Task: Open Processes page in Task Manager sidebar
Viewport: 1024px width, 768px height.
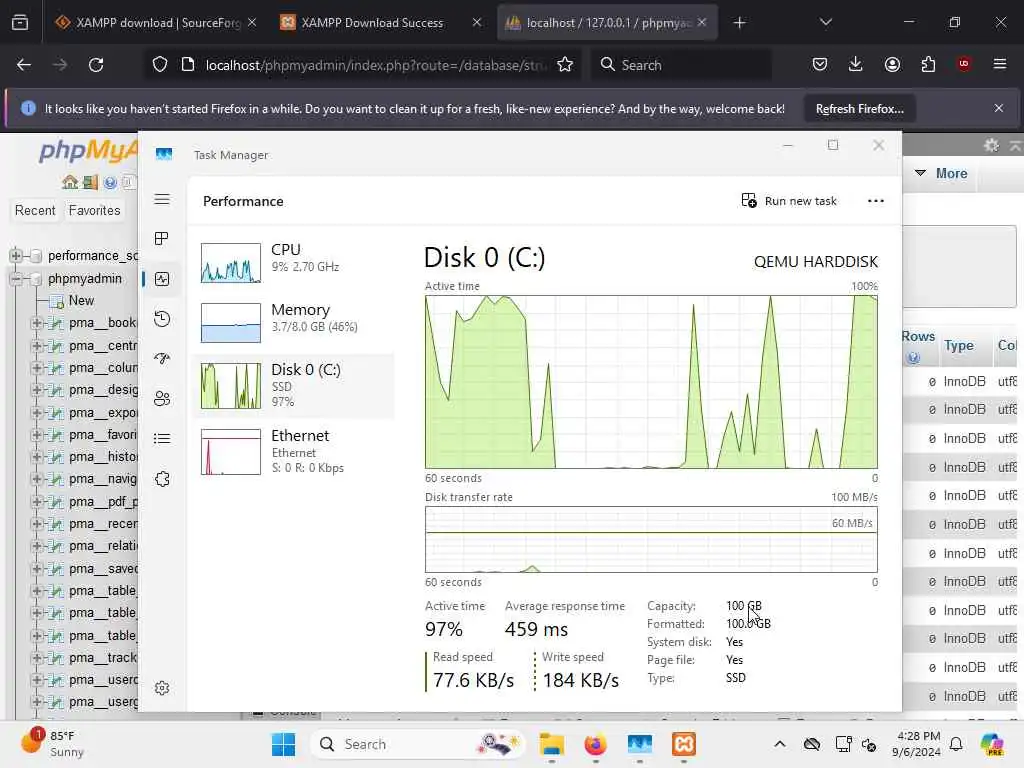Action: (162, 239)
